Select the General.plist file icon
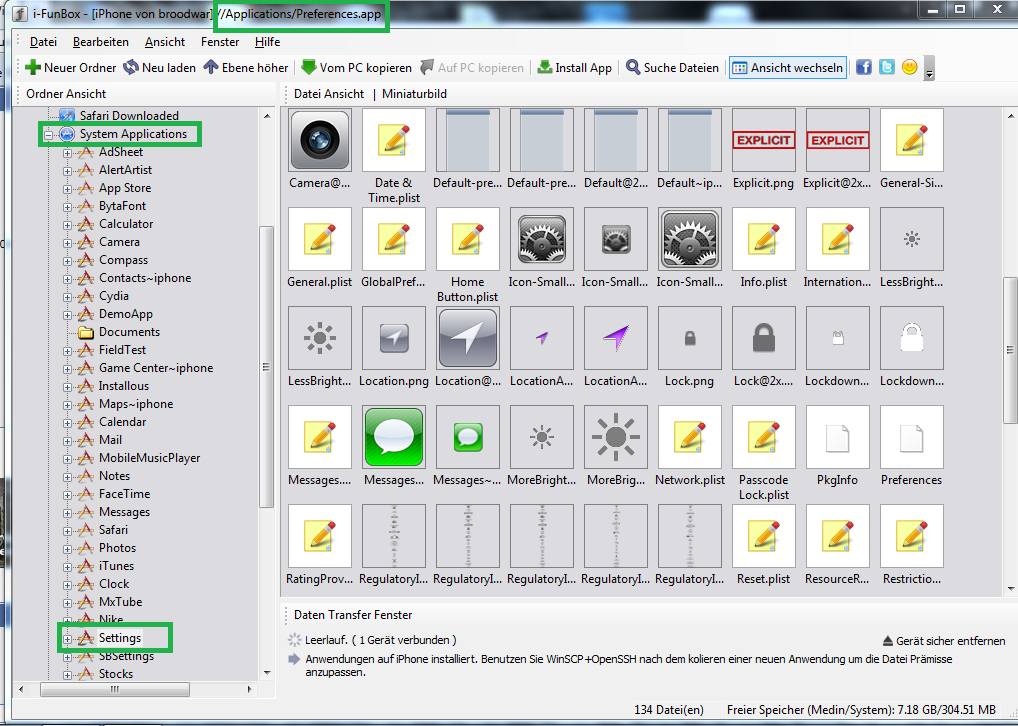The height and width of the screenshot is (726, 1018). [x=320, y=239]
